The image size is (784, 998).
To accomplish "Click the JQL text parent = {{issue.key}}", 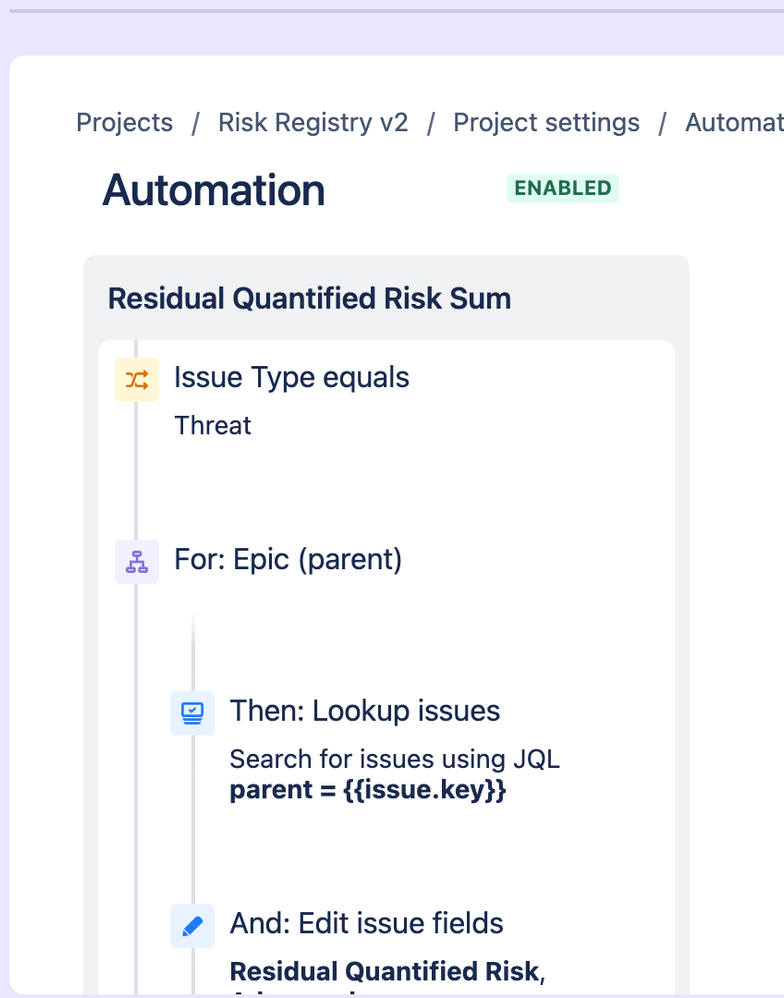I will pyautogui.click(x=368, y=790).
